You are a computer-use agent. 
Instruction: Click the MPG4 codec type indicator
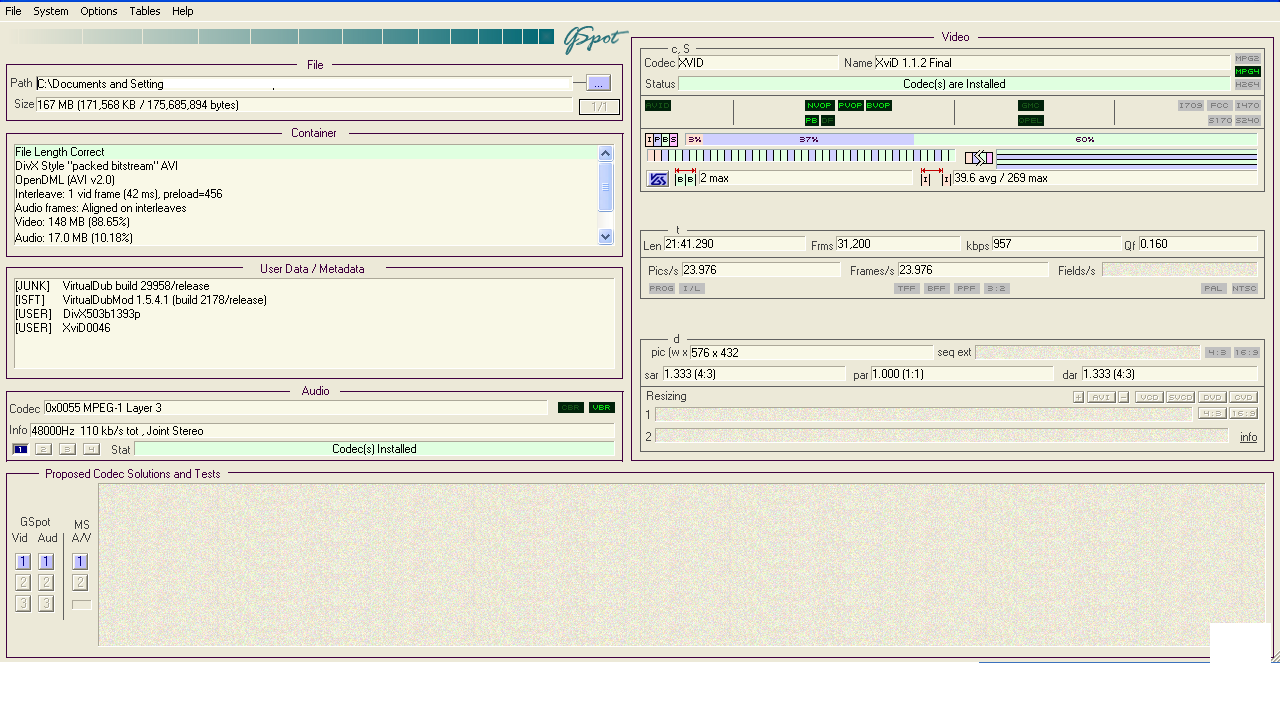(x=1247, y=72)
